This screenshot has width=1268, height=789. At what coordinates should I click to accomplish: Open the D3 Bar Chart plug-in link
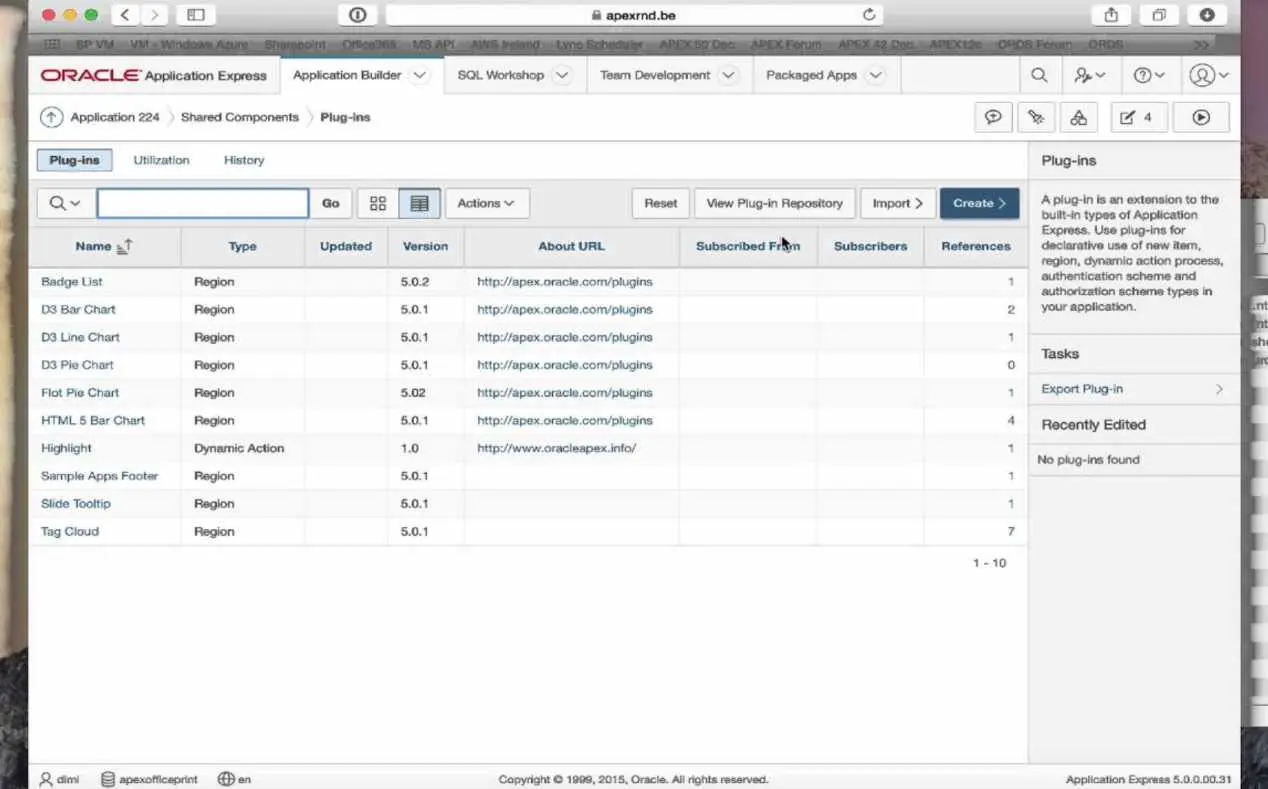pyautogui.click(x=78, y=310)
